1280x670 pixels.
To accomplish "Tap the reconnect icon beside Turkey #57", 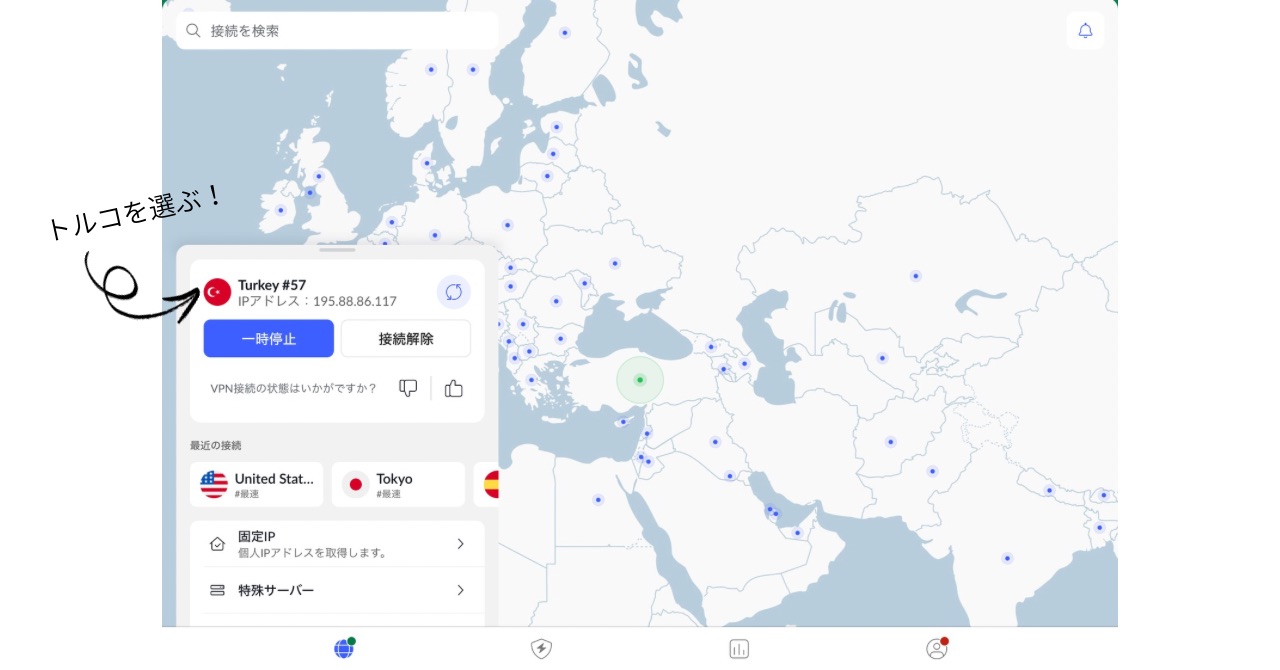I will pyautogui.click(x=453, y=292).
